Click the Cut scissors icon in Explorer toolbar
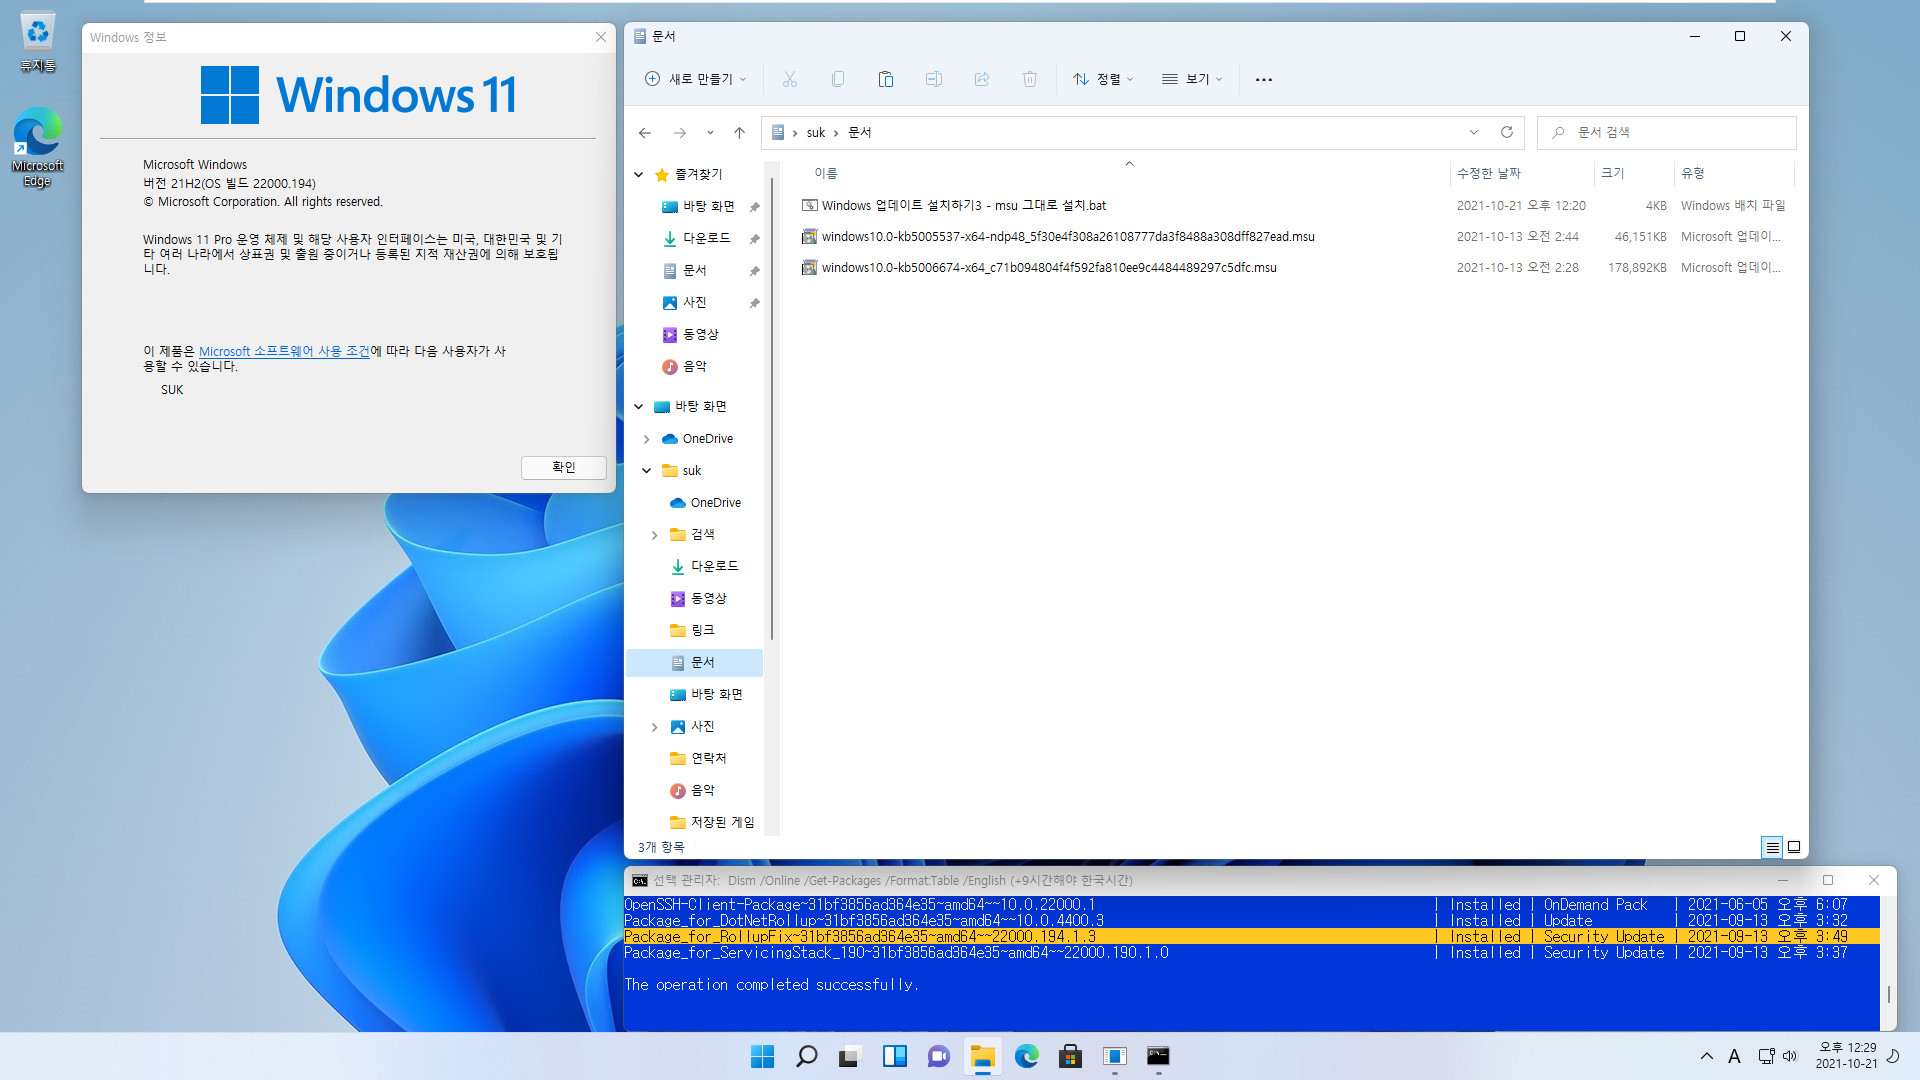Screen dimensions: 1920x1080 pyautogui.click(x=789, y=79)
